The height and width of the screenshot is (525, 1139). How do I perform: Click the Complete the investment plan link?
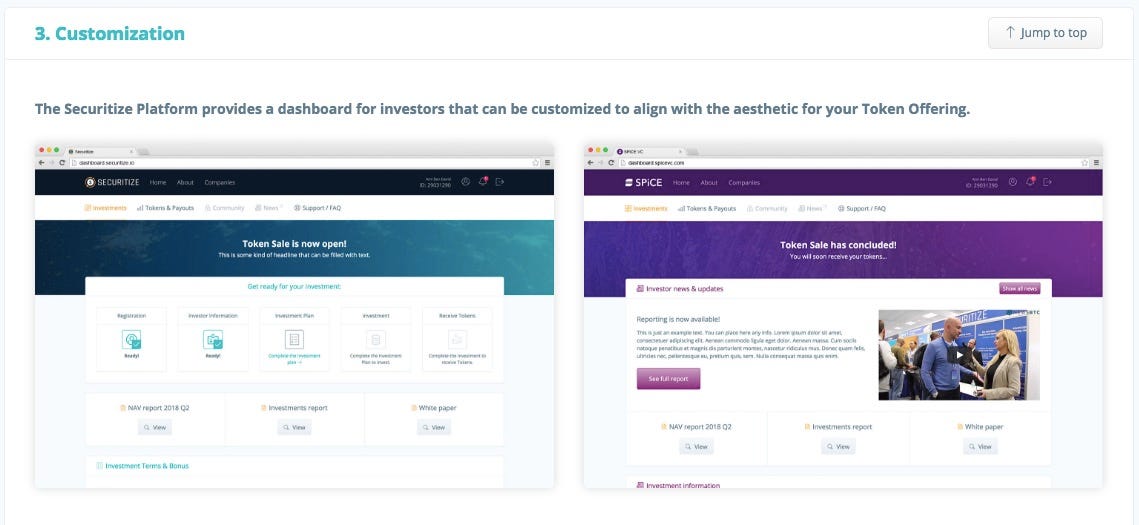[294, 358]
